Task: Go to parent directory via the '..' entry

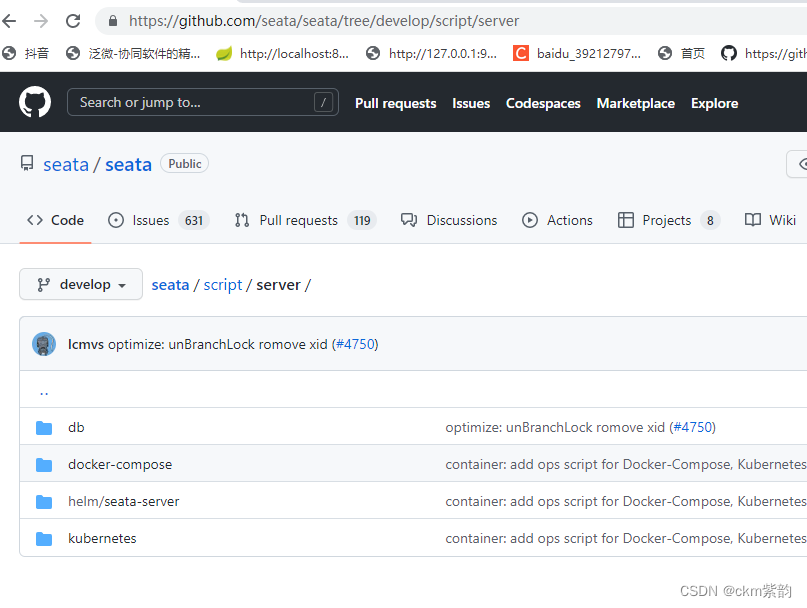Action: click(44, 390)
